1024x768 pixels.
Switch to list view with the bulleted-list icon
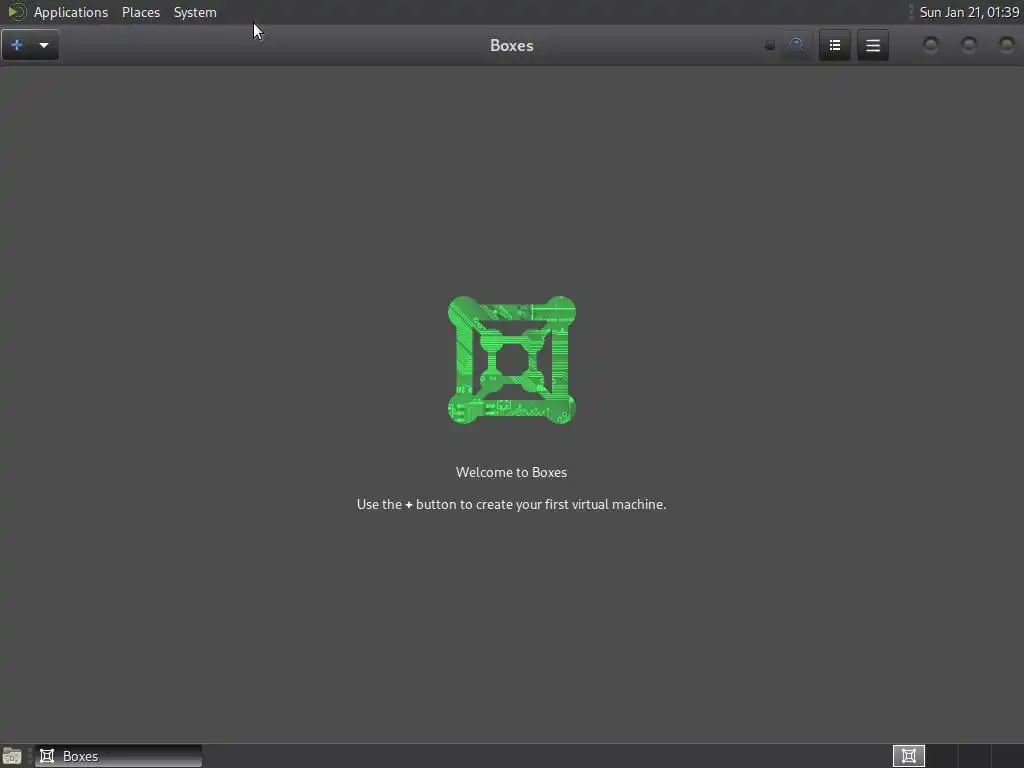click(x=835, y=45)
